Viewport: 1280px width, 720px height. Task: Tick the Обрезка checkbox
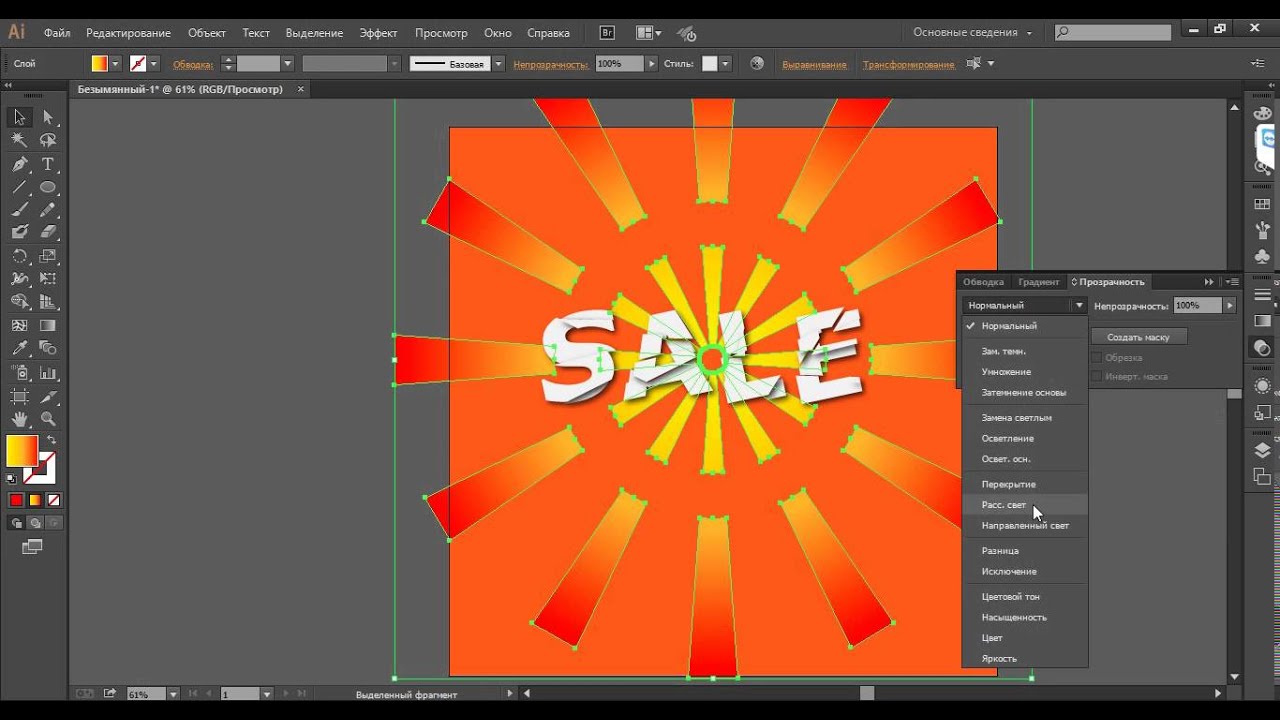[1097, 357]
